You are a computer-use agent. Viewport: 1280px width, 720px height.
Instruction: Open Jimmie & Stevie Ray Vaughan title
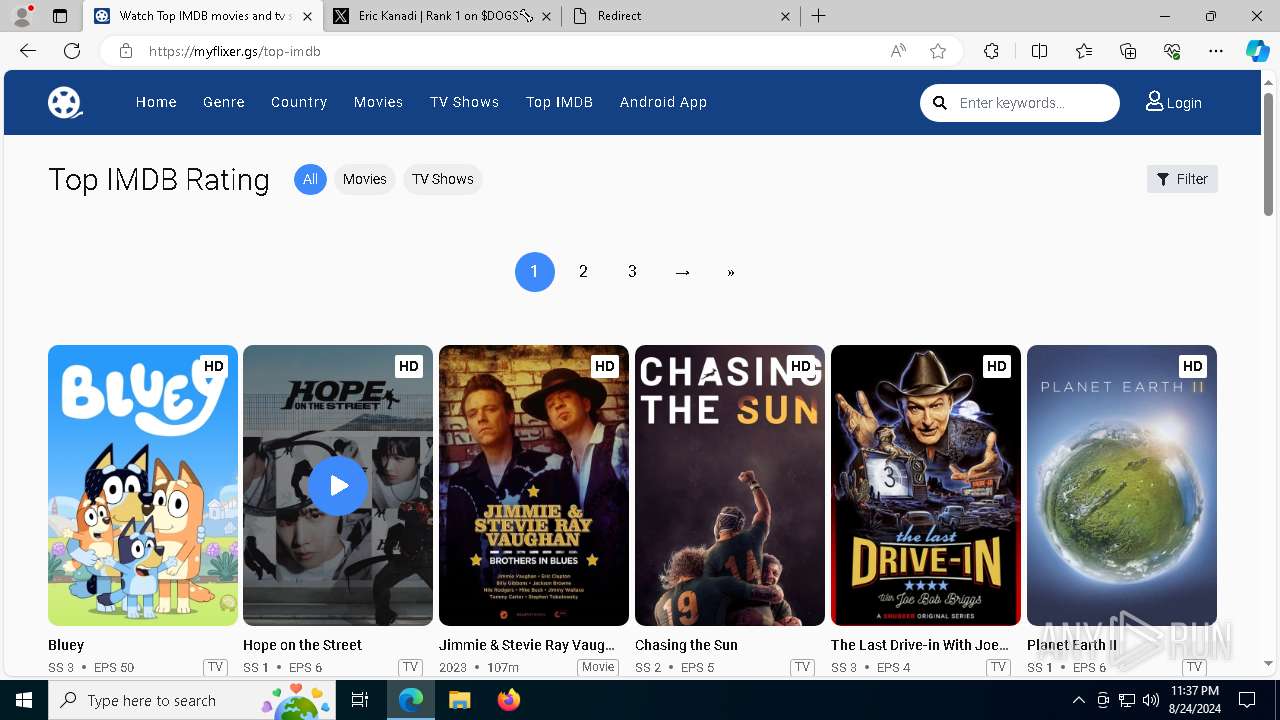527,645
